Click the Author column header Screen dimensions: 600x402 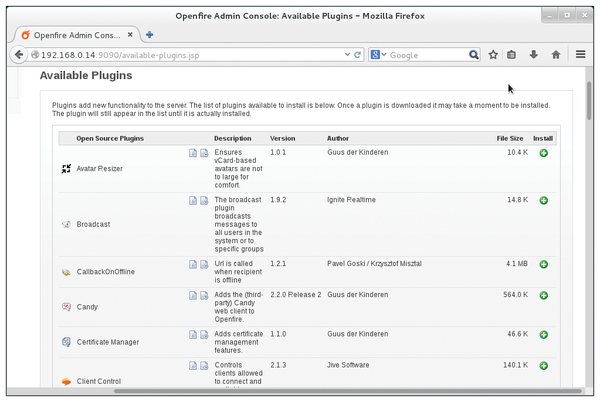(338, 138)
